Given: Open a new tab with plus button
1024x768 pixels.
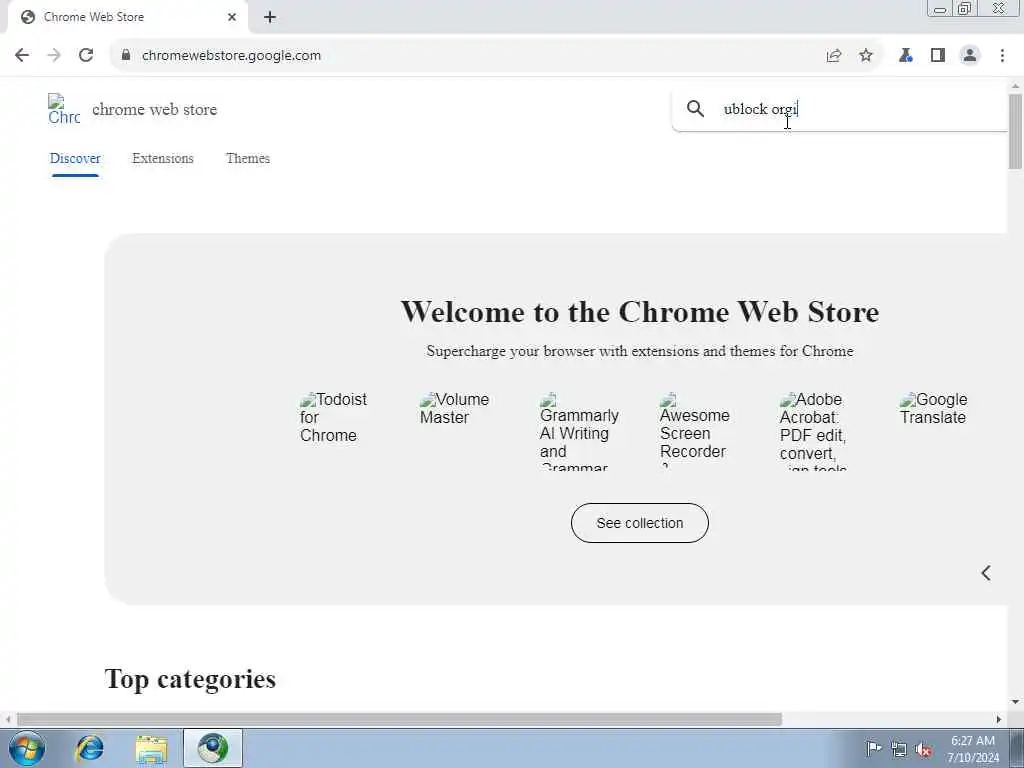Looking at the screenshot, I should (270, 17).
